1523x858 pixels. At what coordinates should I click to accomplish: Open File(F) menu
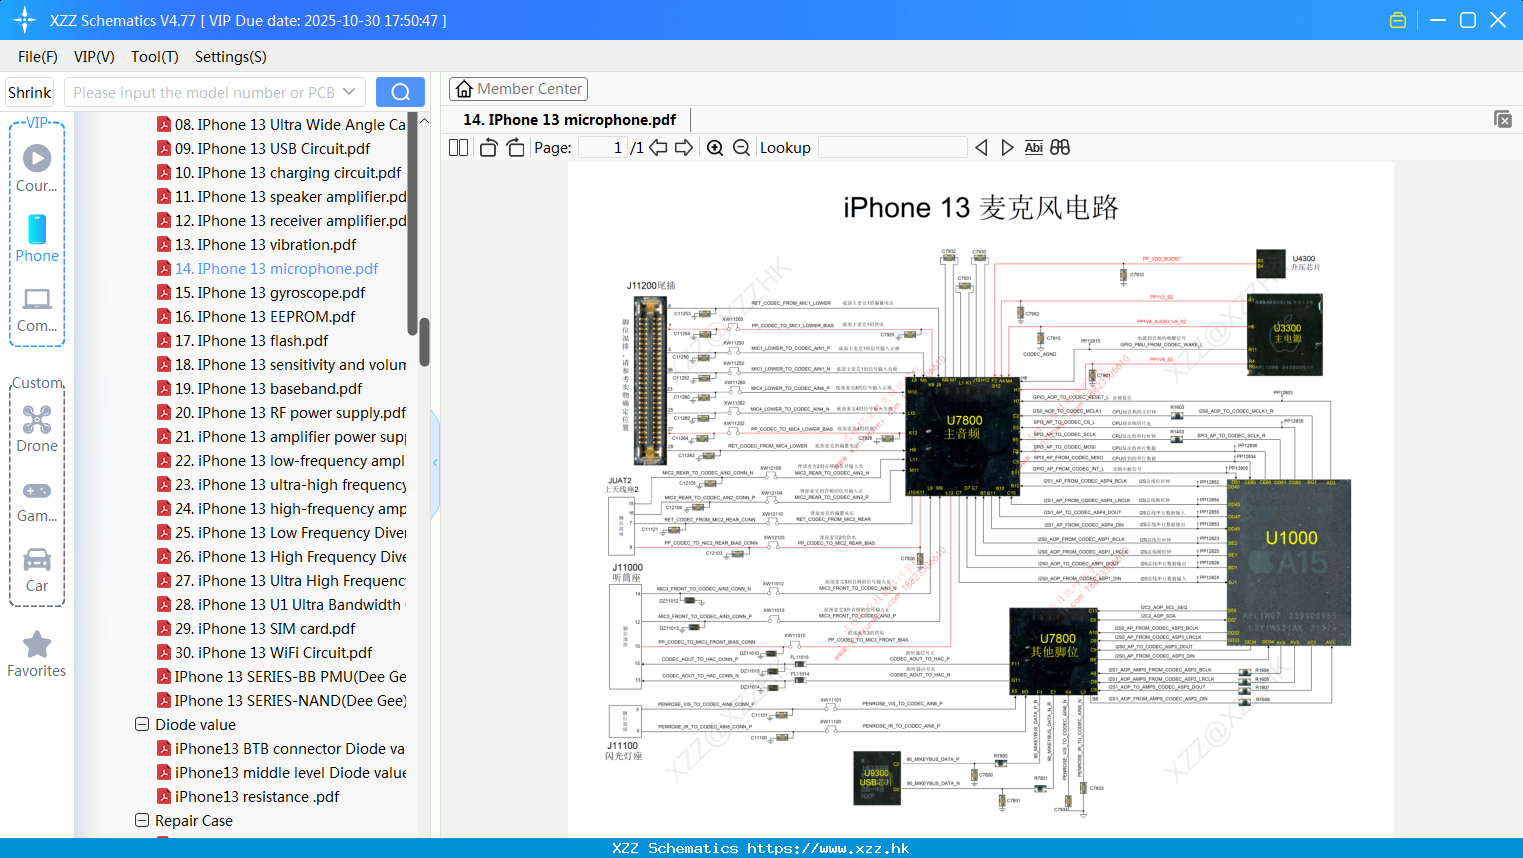pyautogui.click(x=38, y=57)
